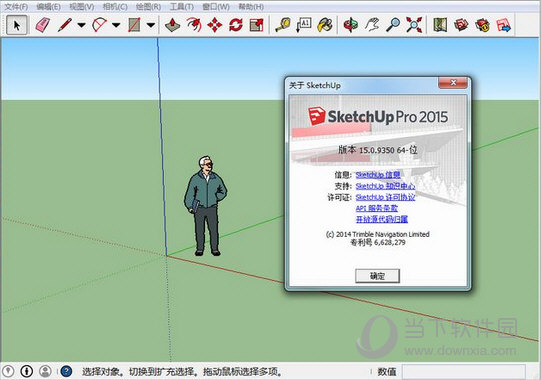Click the credits info status bar icon
The width and height of the screenshot is (541, 380).
click(x=27, y=371)
